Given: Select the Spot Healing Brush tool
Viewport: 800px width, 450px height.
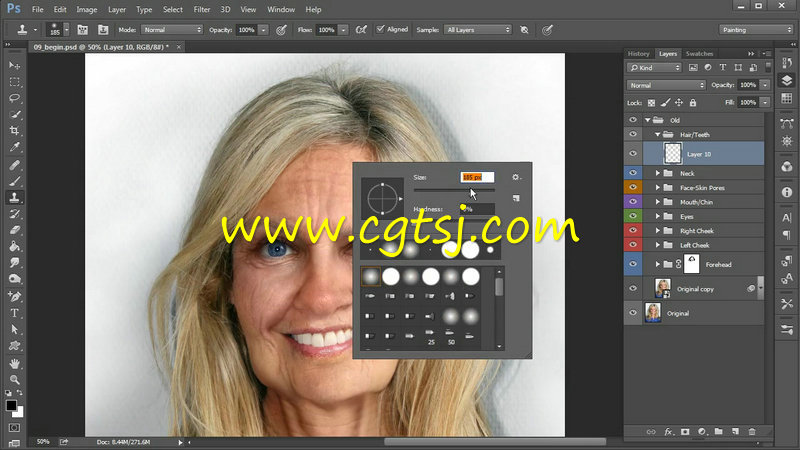Looking at the screenshot, I should point(14,165).
